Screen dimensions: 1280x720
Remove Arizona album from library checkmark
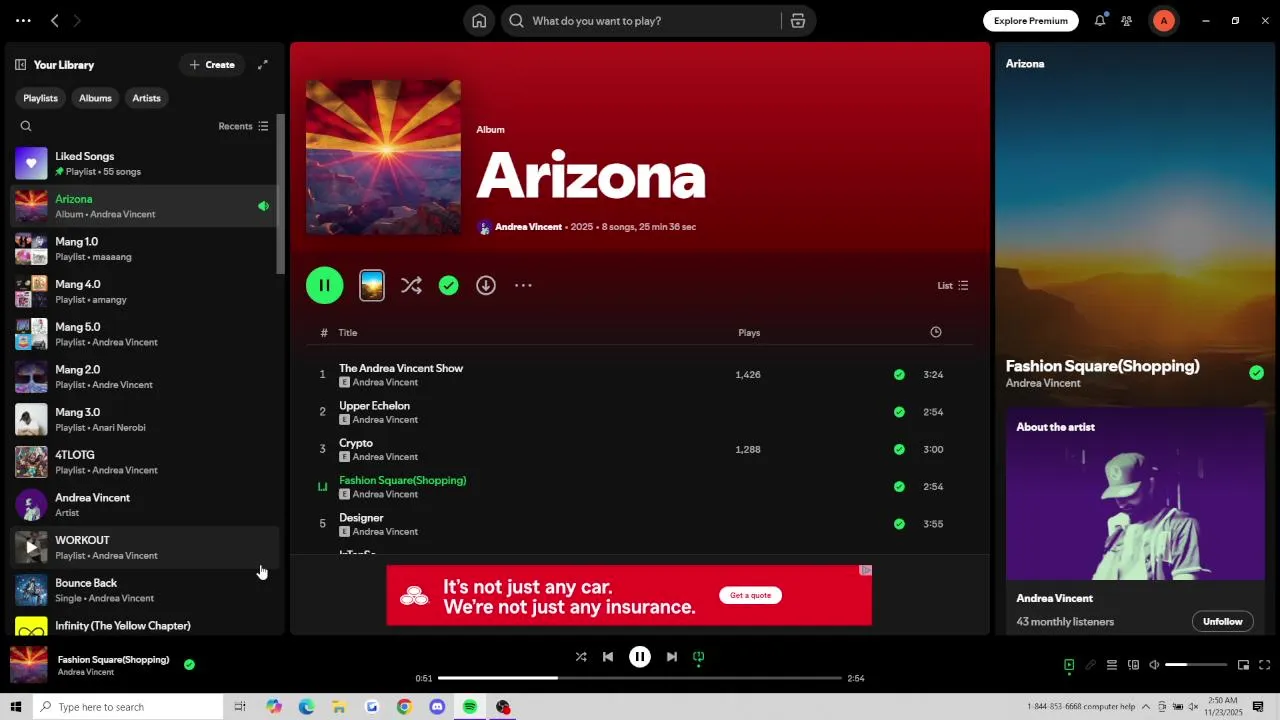449,286
